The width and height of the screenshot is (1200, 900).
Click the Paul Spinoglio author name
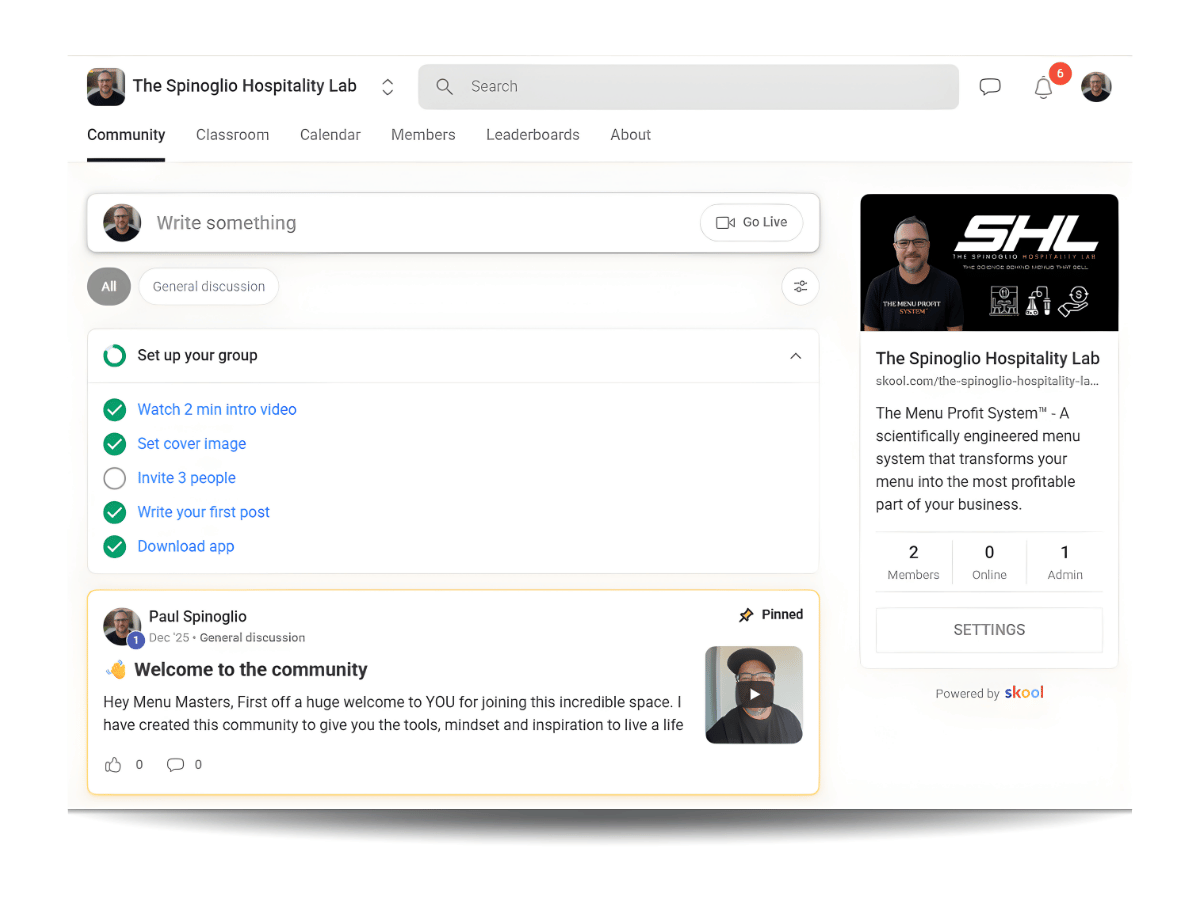pos(198,616)
